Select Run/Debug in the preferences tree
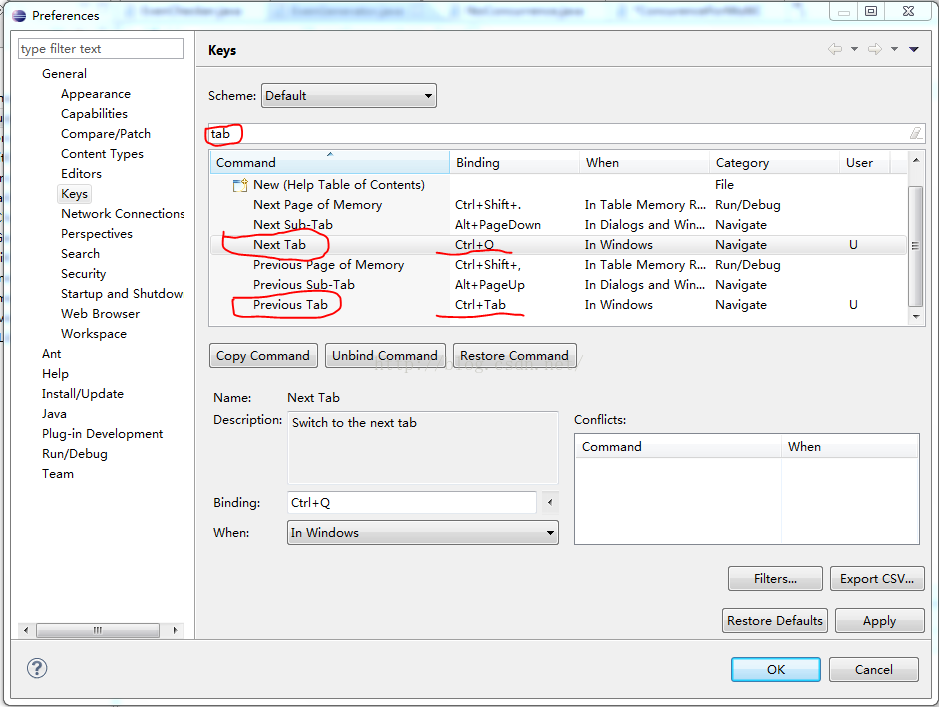939x707 pixels. (x=75, y=454)
